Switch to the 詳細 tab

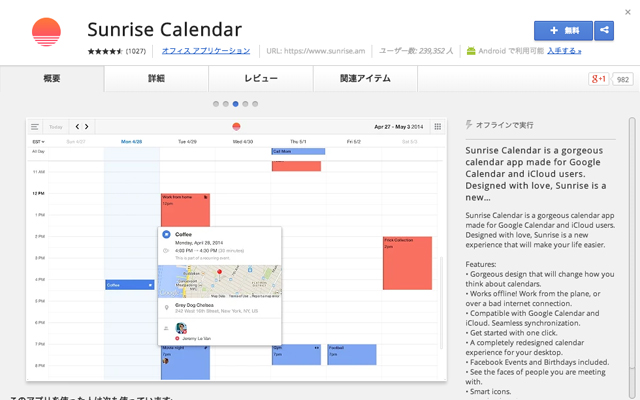click(156, 78)
